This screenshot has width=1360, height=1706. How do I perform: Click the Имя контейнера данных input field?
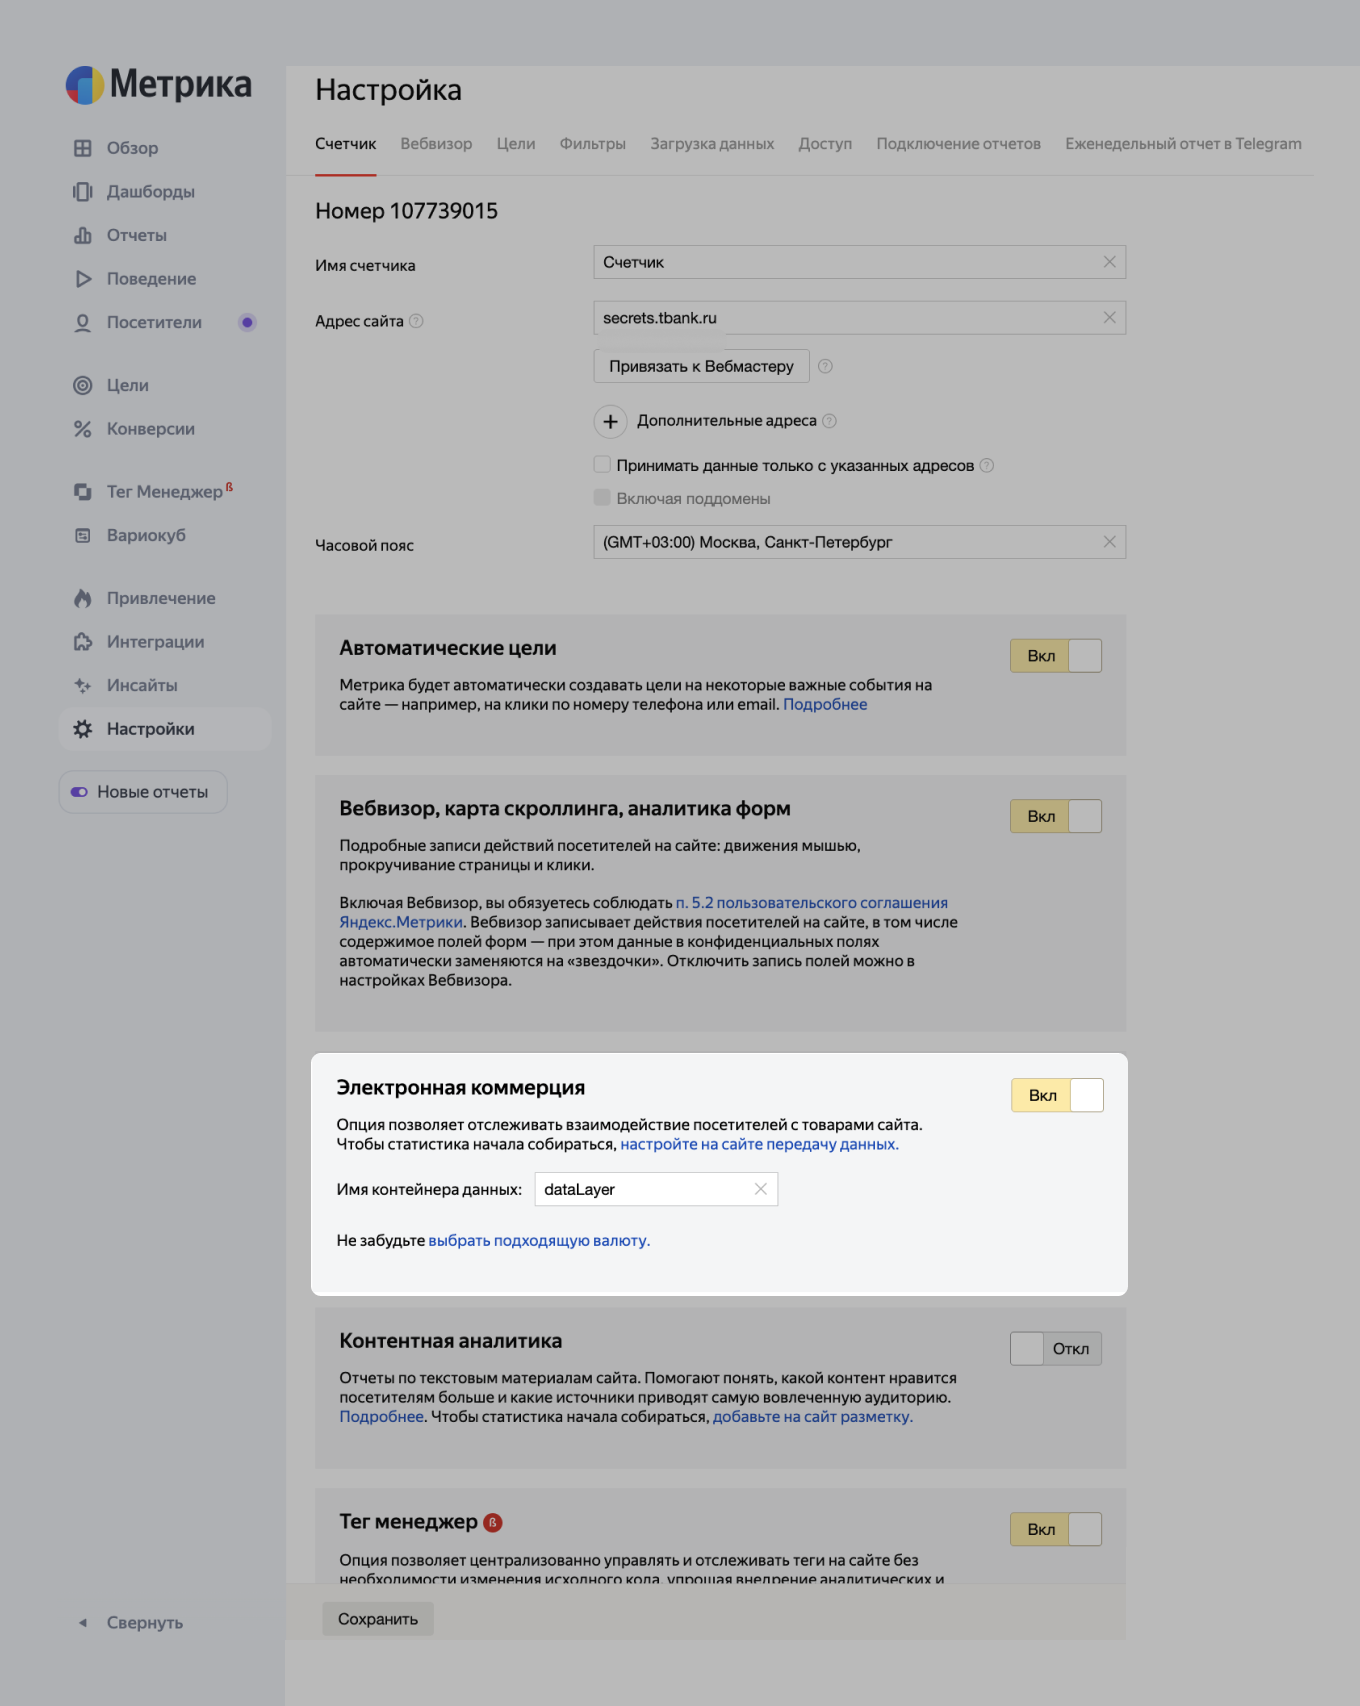[644, 1189]
